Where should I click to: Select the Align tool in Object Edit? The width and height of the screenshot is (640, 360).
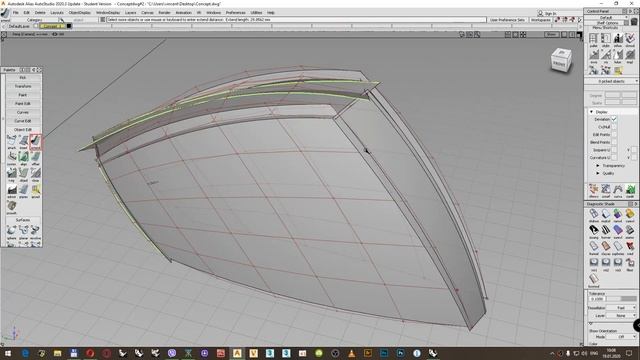[x=24, y=158]
